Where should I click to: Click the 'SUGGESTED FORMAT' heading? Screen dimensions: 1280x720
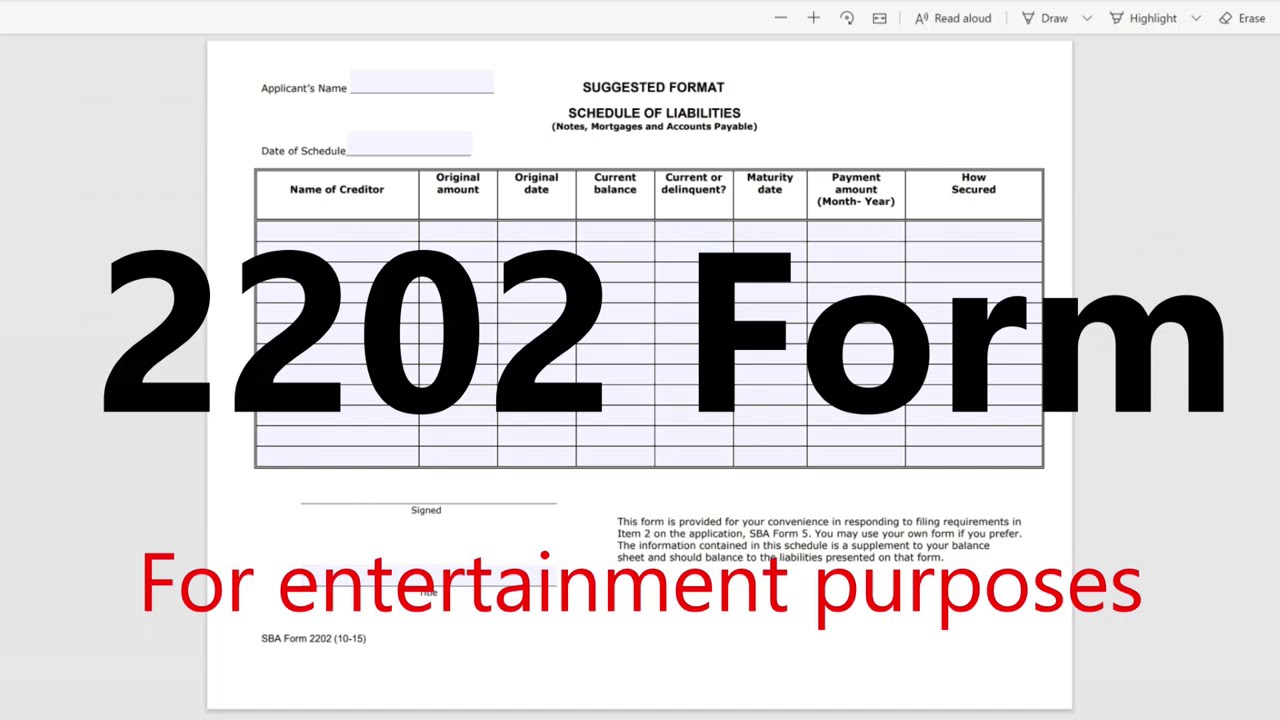point(653,87)
